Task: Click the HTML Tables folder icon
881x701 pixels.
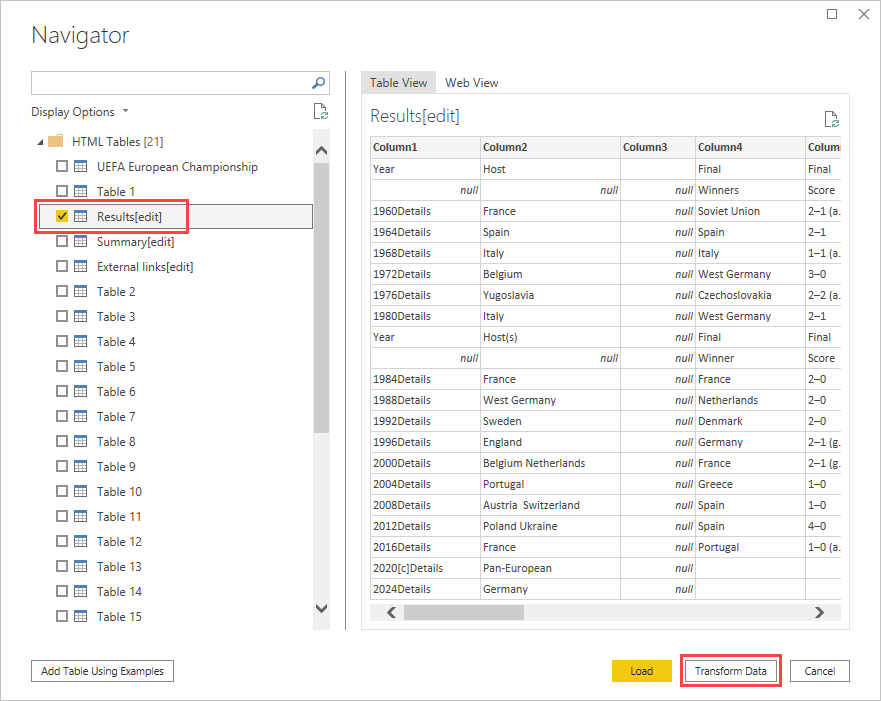Action: point(56,141)
